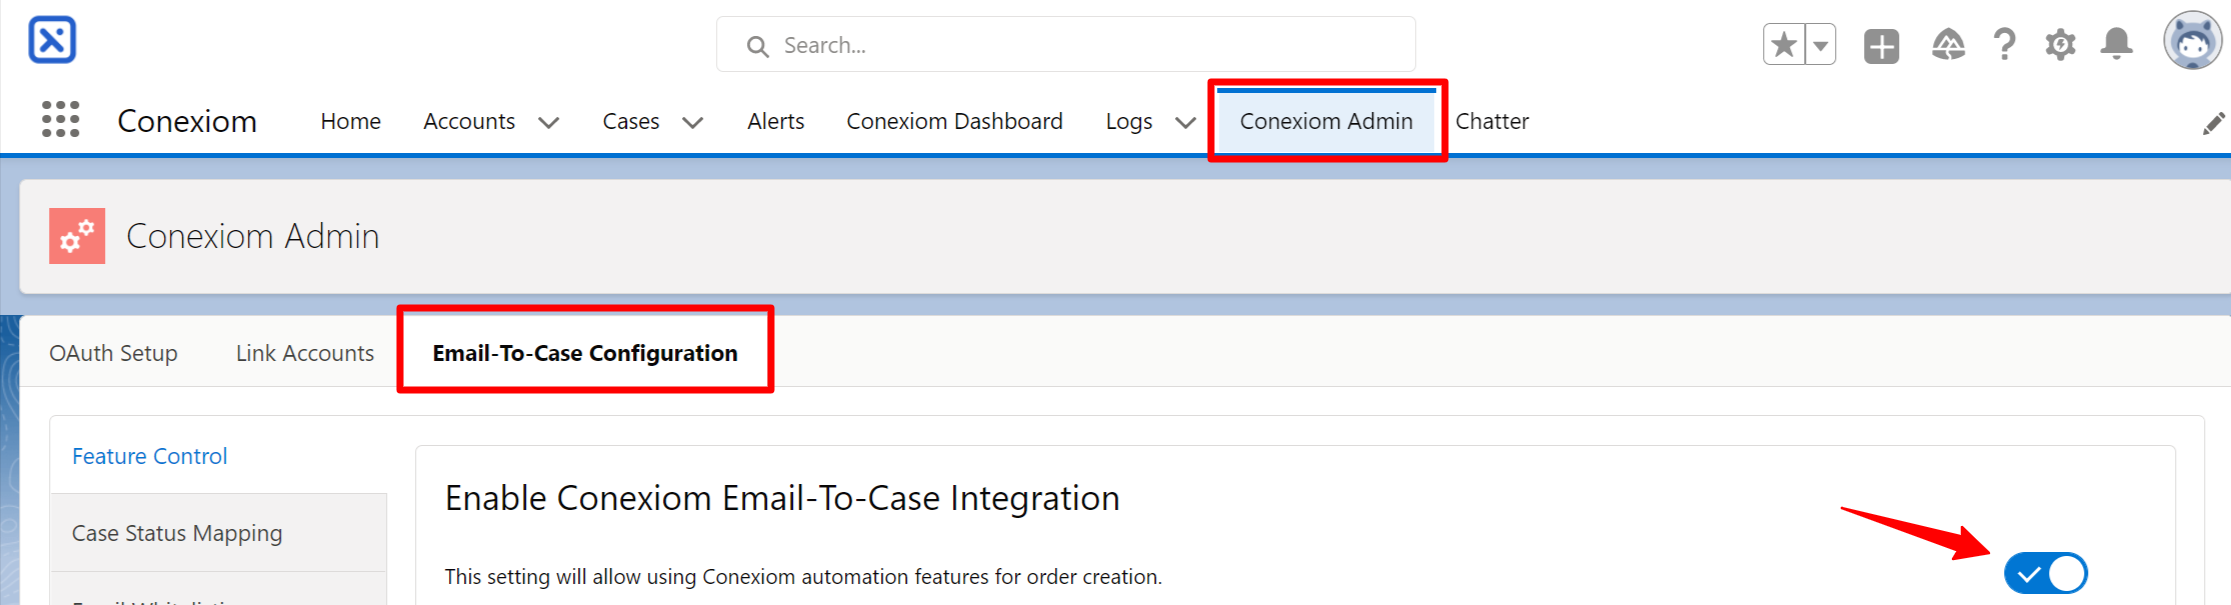This screenshot has width=2231, height=605.
Task: Open the Link Accounts tab
Action: click(305, 353)
